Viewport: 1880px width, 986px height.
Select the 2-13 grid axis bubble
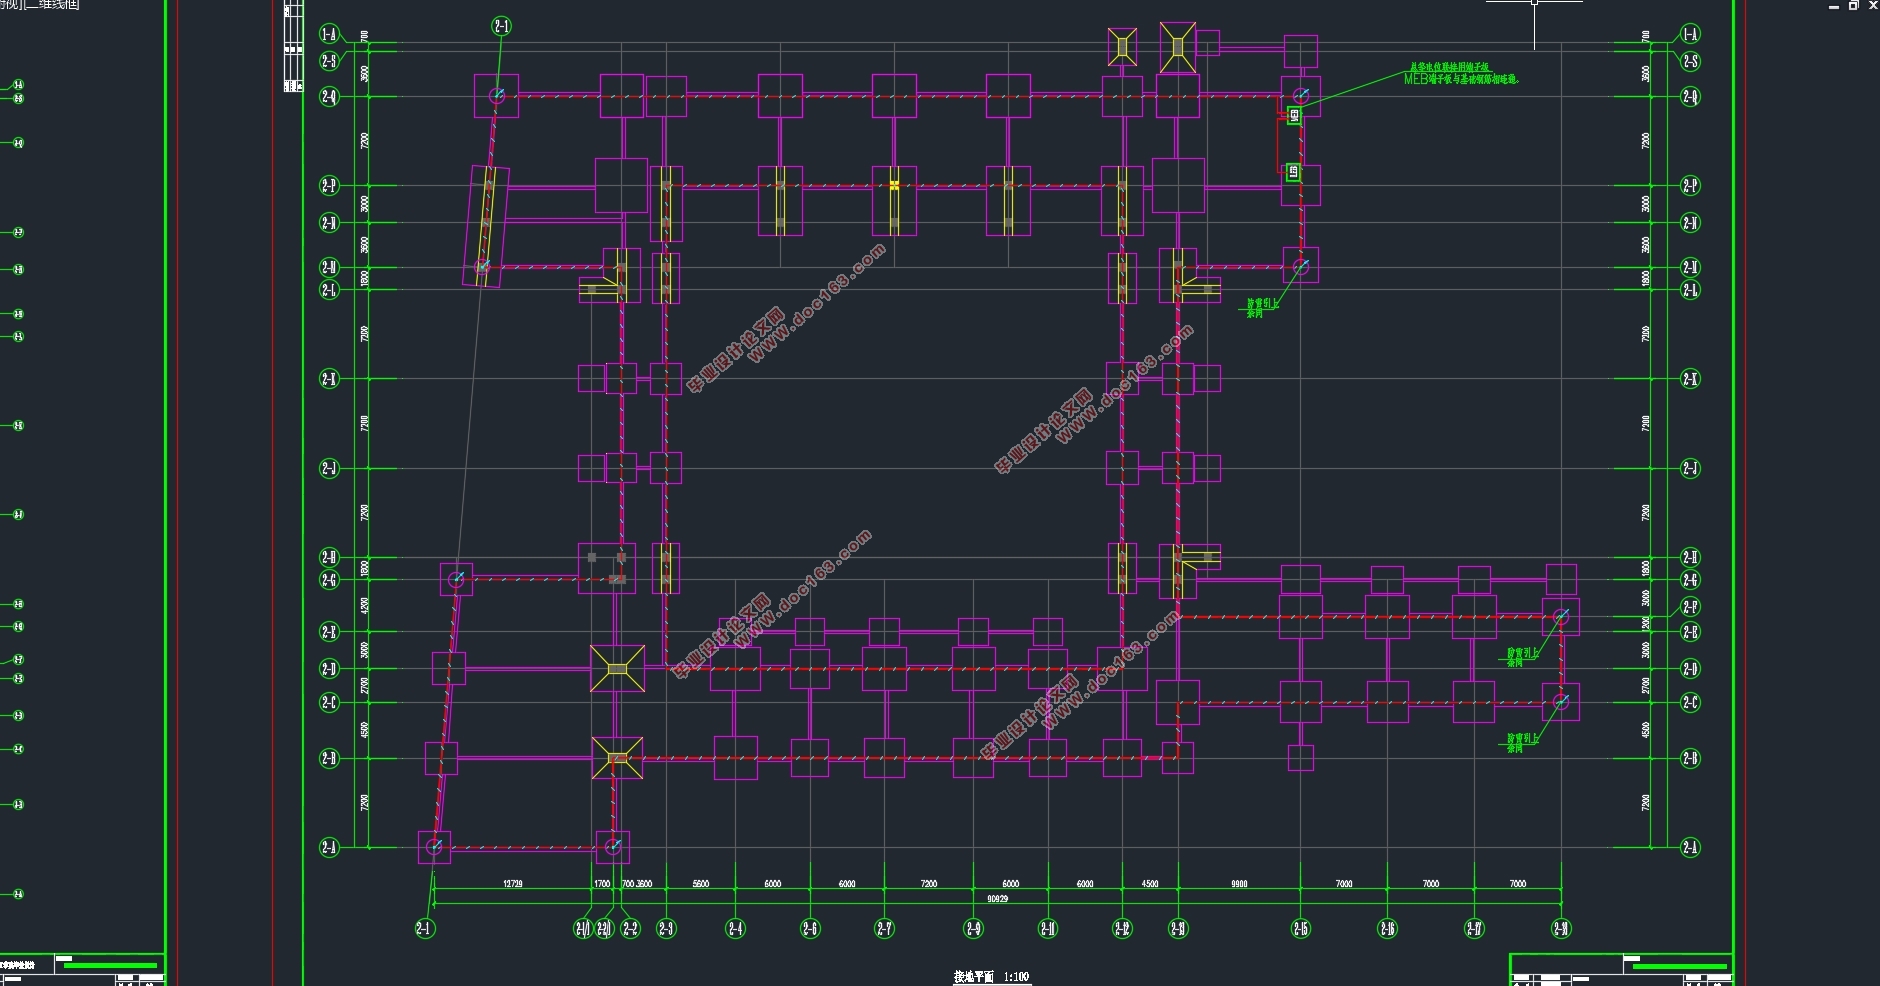coord(1178,929)
